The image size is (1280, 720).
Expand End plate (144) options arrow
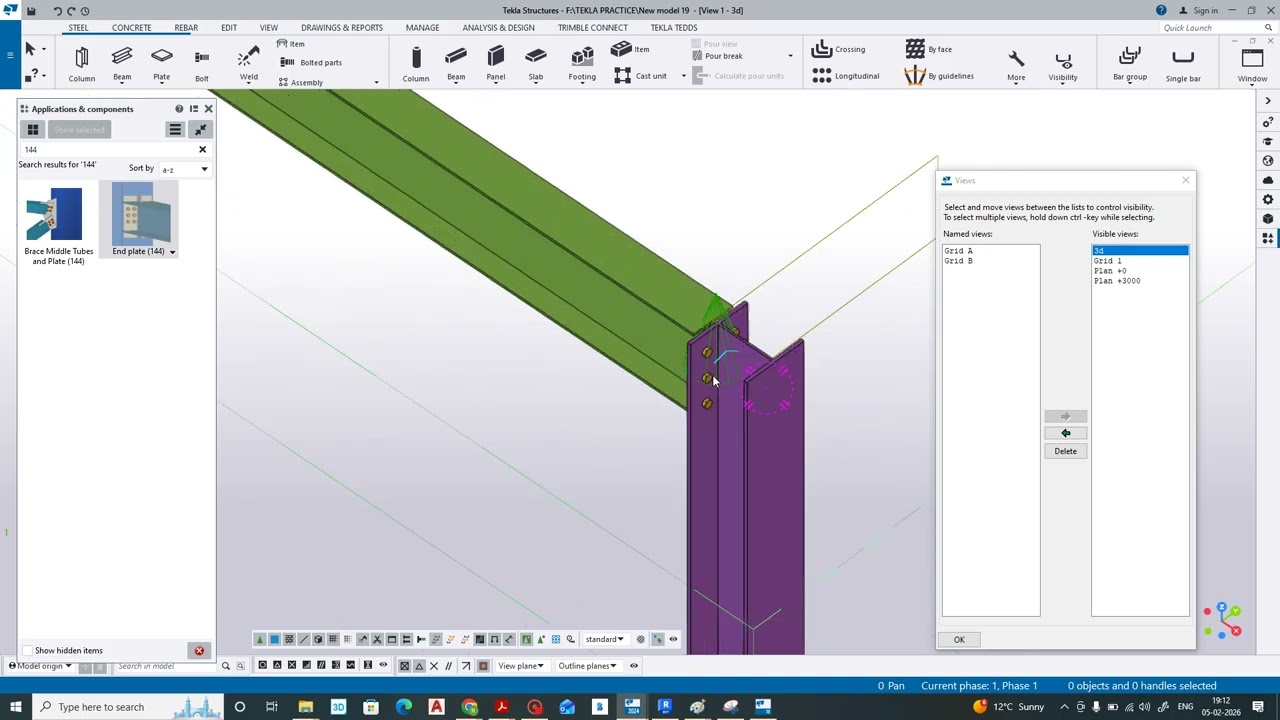[x=172, y=252]
